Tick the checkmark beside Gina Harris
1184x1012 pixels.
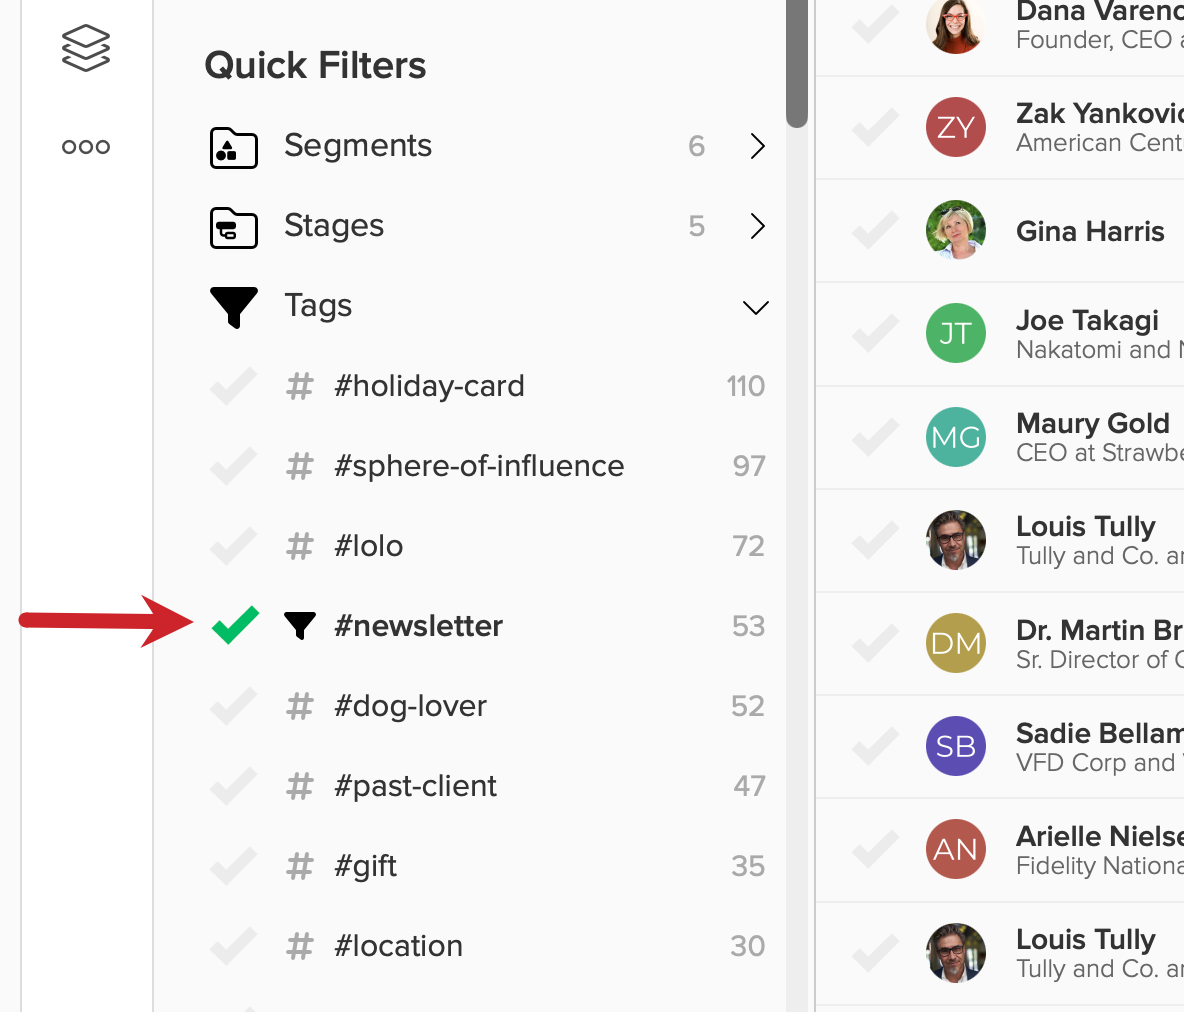click(x=875, y=231)
